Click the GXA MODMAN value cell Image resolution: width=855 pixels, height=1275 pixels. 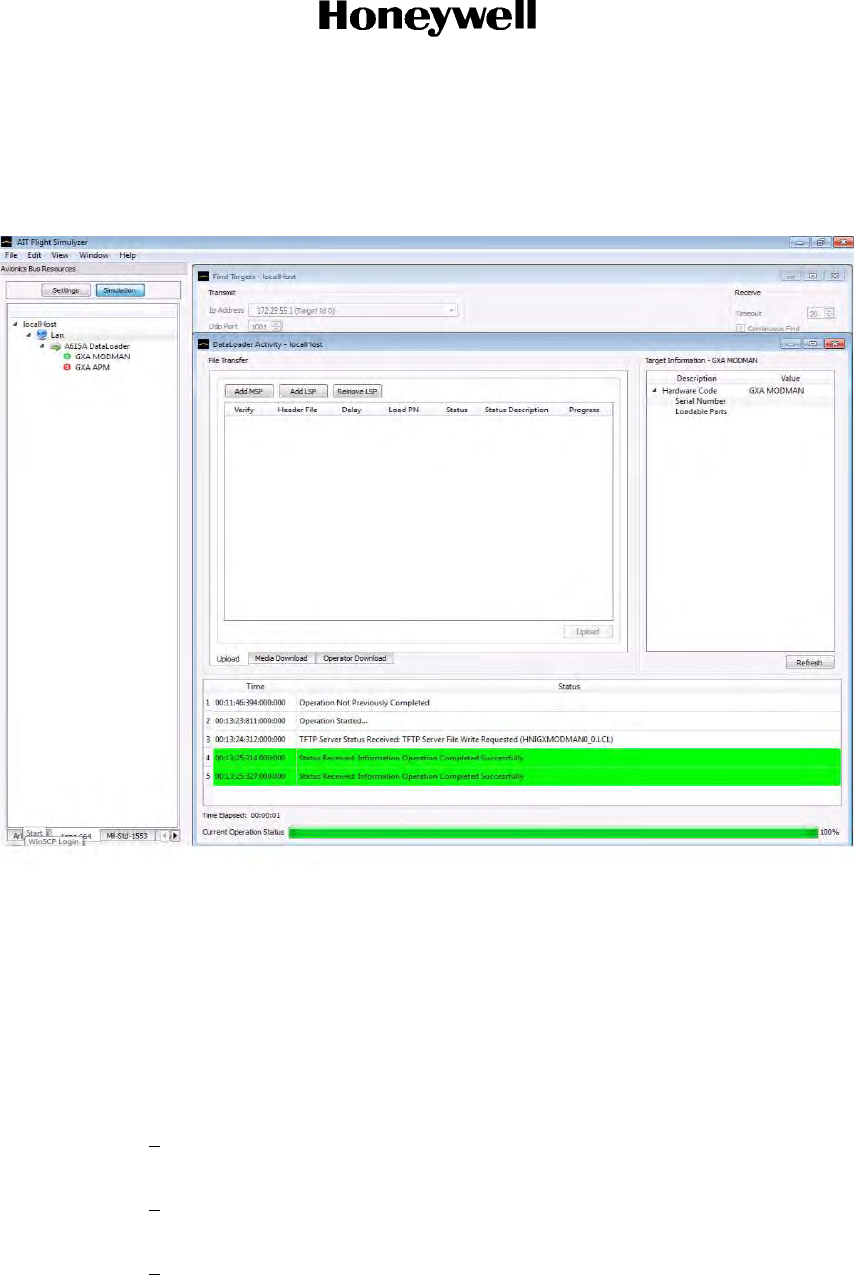click(x=776, y=390)
